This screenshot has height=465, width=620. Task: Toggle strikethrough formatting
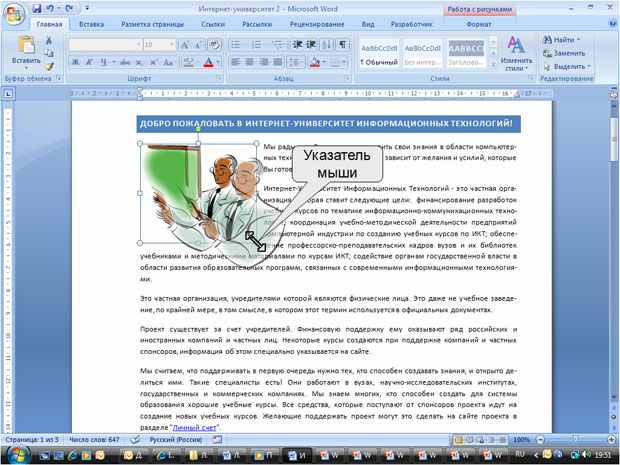pos(125,62)
